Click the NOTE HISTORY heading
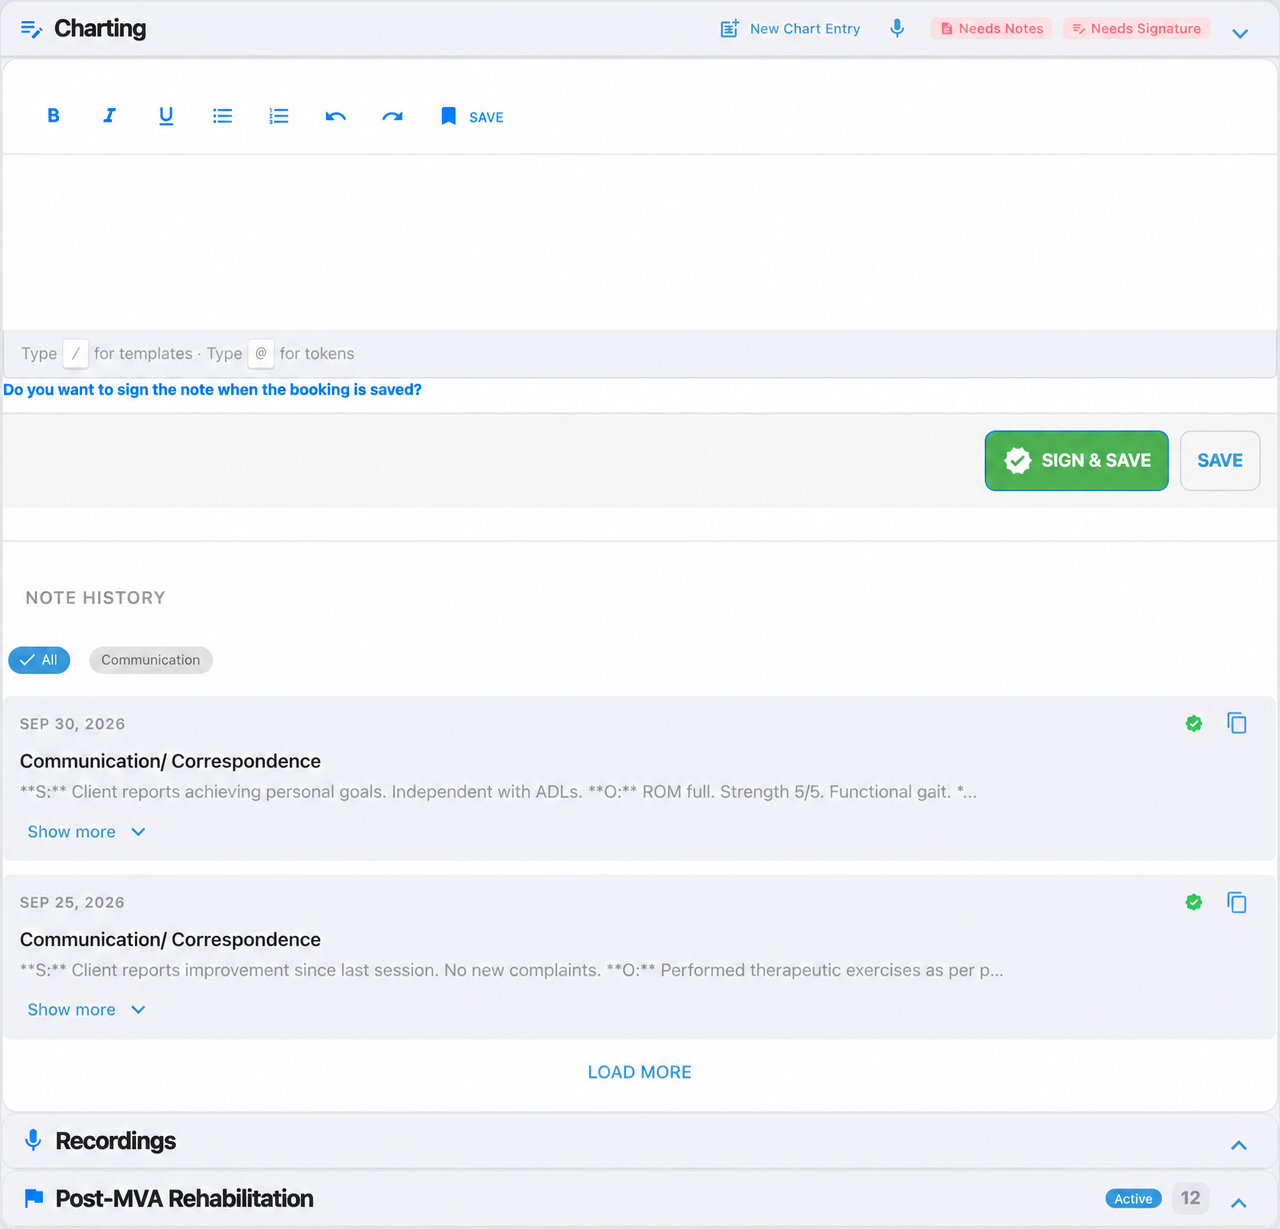The image size is (1280, 1229). pos(95,598)
